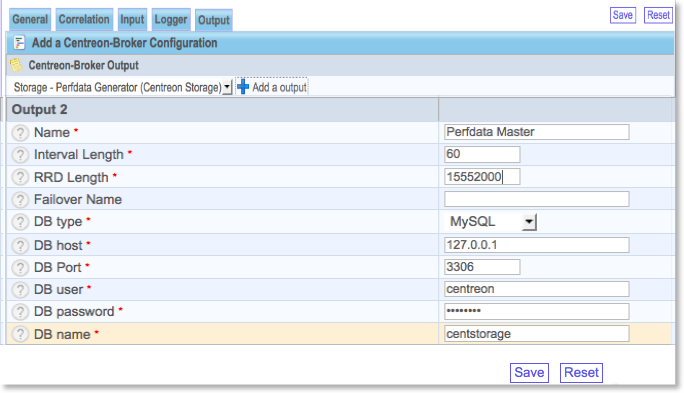
Task: Click the bottom Save button
Action: tap(529, 372)
